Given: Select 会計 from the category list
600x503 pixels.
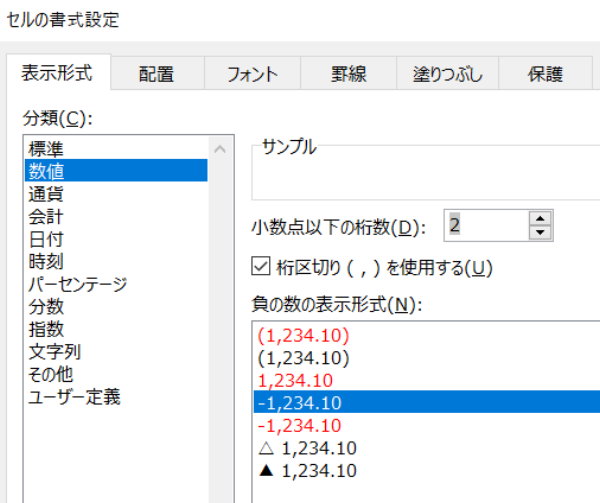Looking at the screenshot, I should point(47,216).
